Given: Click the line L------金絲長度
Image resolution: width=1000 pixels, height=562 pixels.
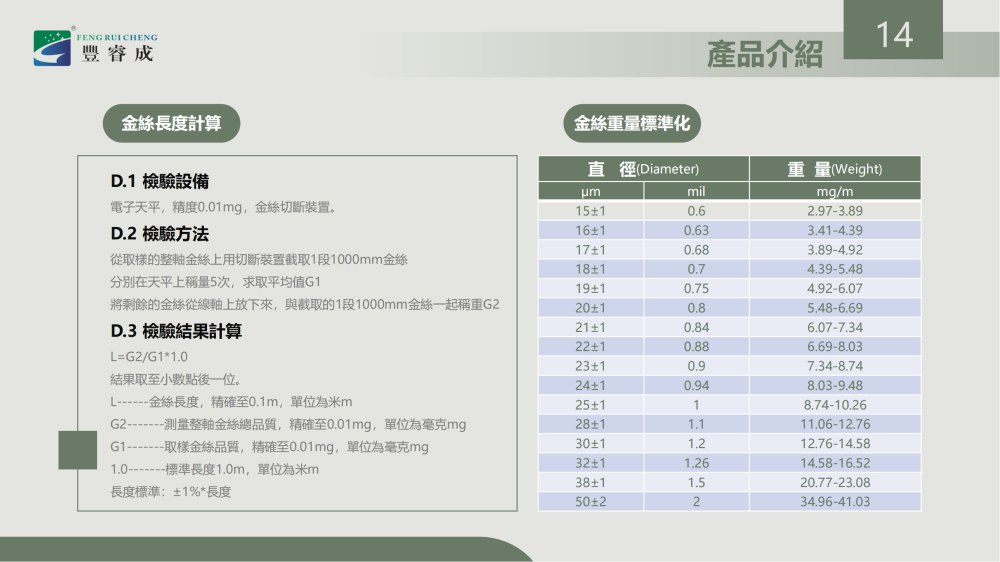Looking at the screenshot, I should coord(231,402).
